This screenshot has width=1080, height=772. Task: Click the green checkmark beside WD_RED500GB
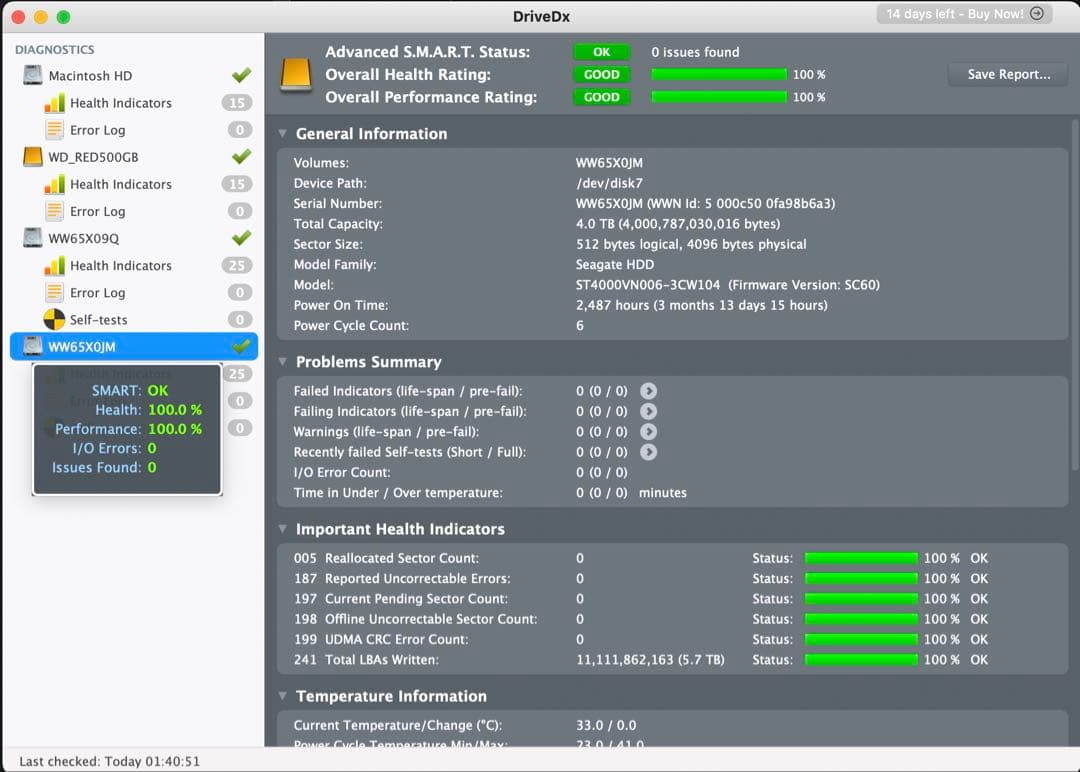coord(241,156)
